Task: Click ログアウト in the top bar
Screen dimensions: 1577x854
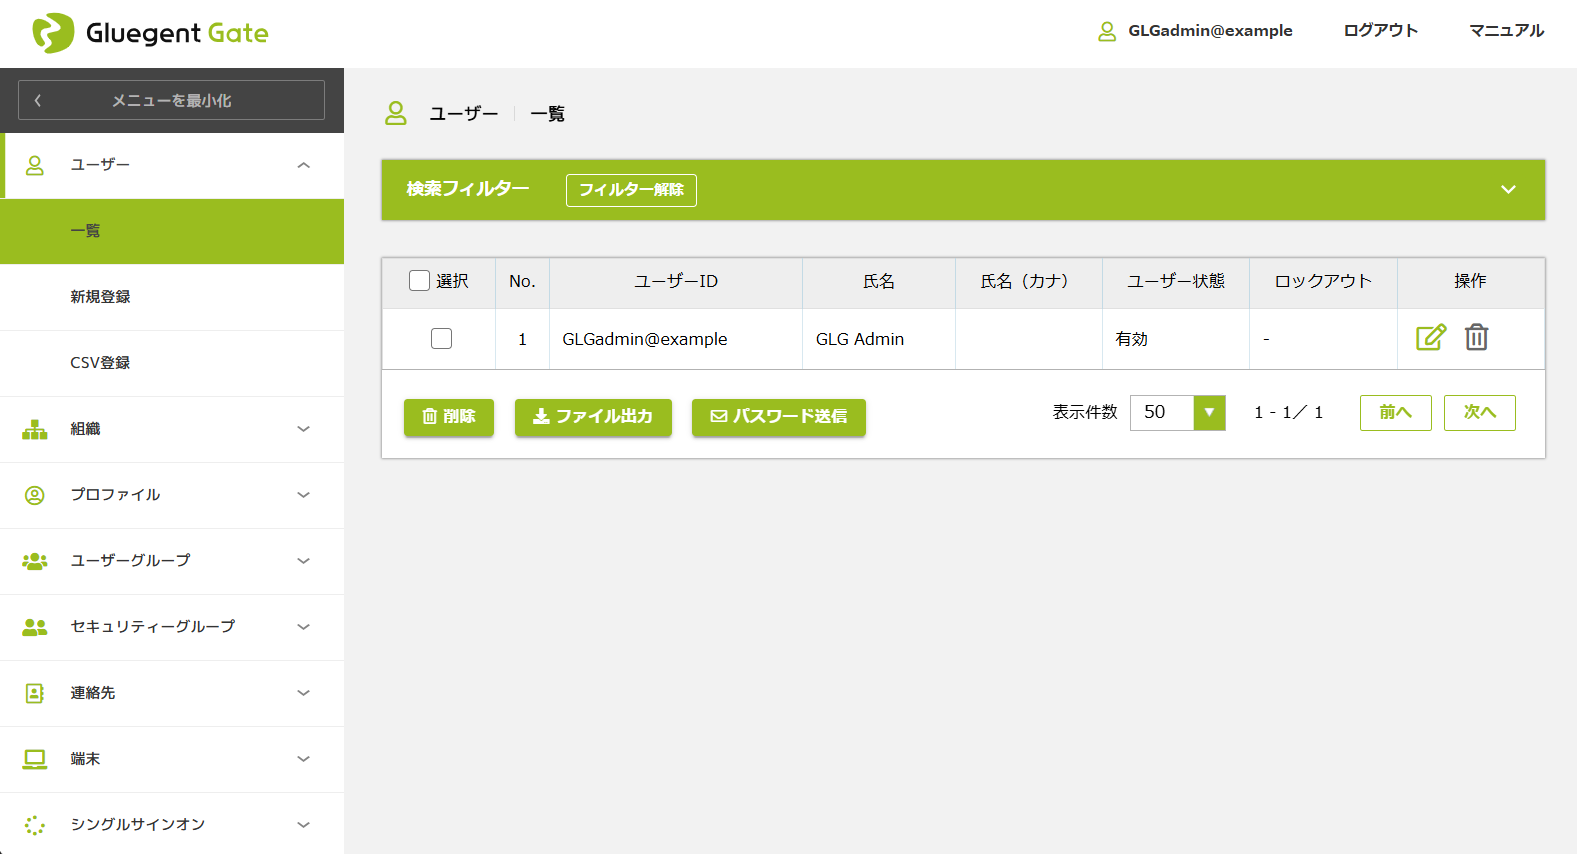Action: click(x=1380, y=31)
